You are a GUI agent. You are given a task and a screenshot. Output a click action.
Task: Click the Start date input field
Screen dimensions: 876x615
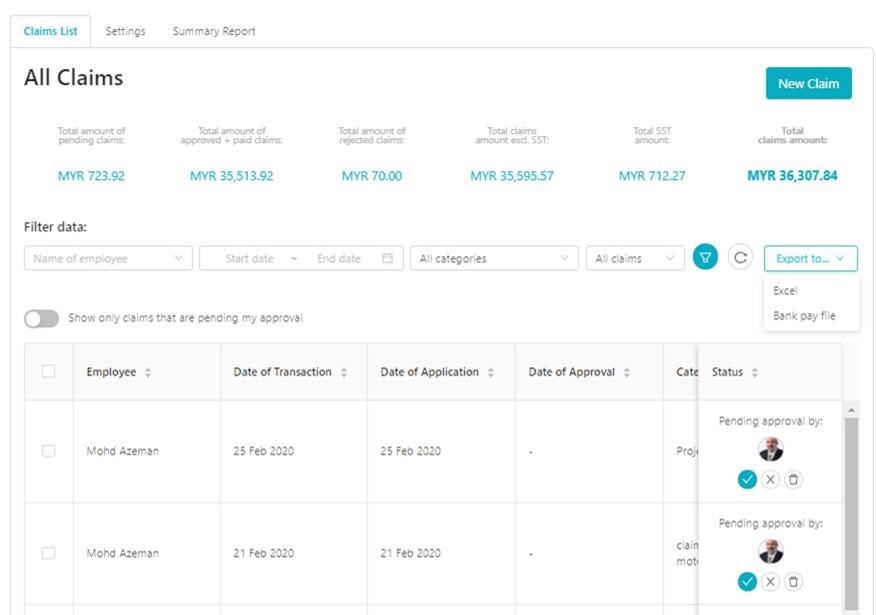click(249, 259)
